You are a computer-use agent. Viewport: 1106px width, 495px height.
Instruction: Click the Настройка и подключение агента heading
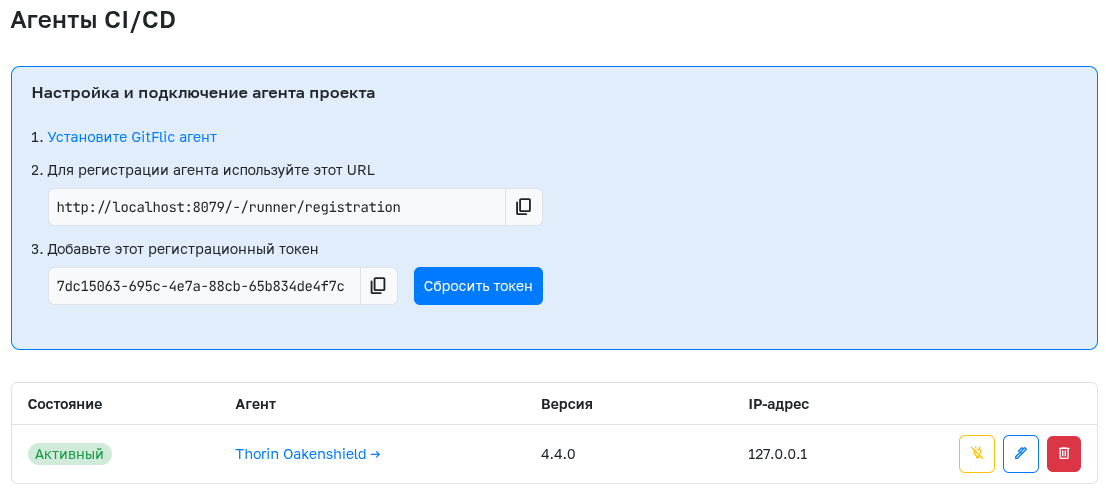point(203,93)
